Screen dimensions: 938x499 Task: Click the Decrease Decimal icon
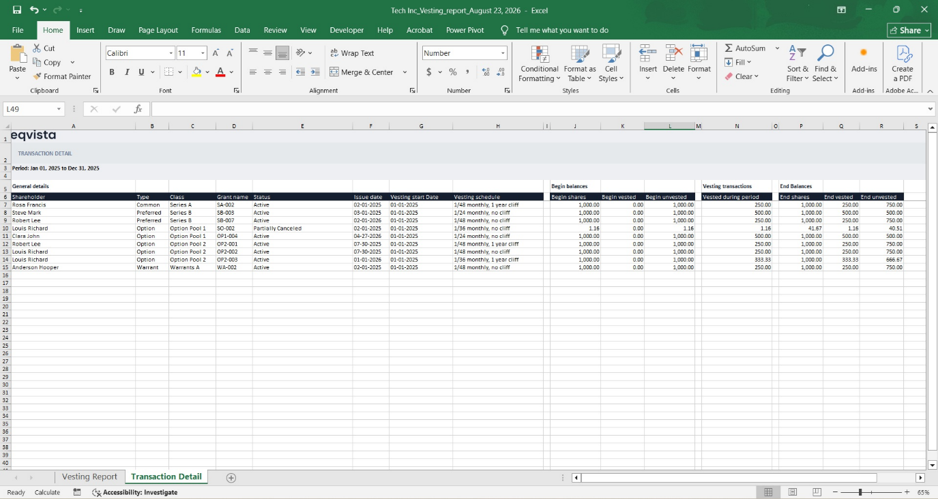point(500,72)
